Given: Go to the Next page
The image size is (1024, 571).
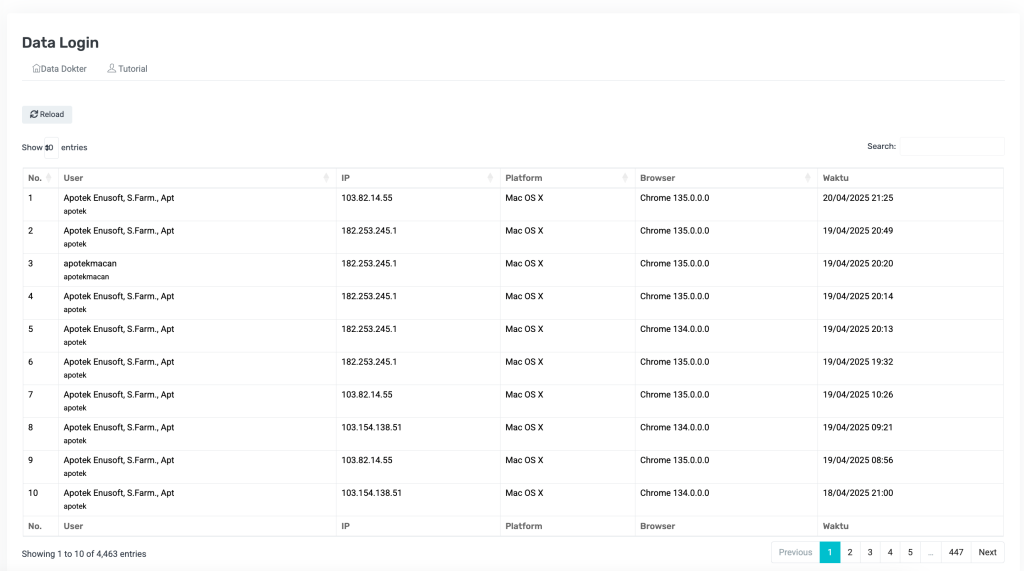Looking at the screenshot, I should click(x=987, y=552).
